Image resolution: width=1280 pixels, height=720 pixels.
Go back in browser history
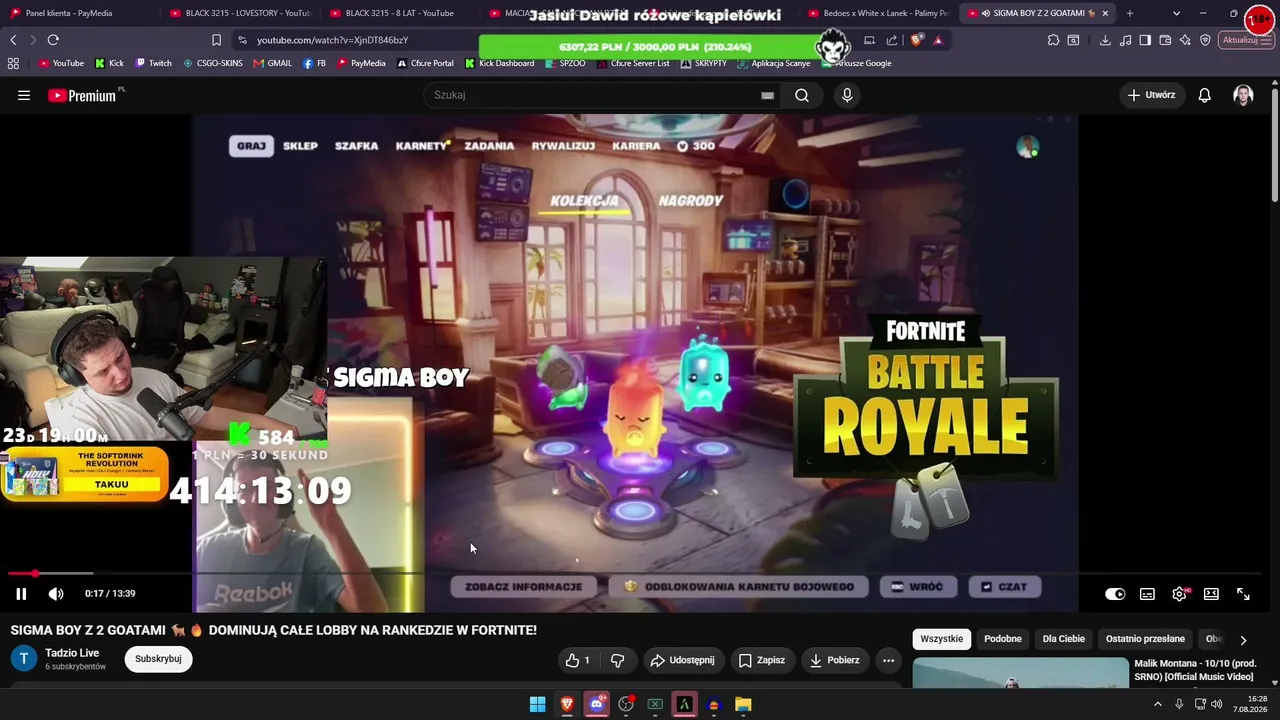[13, 40]
